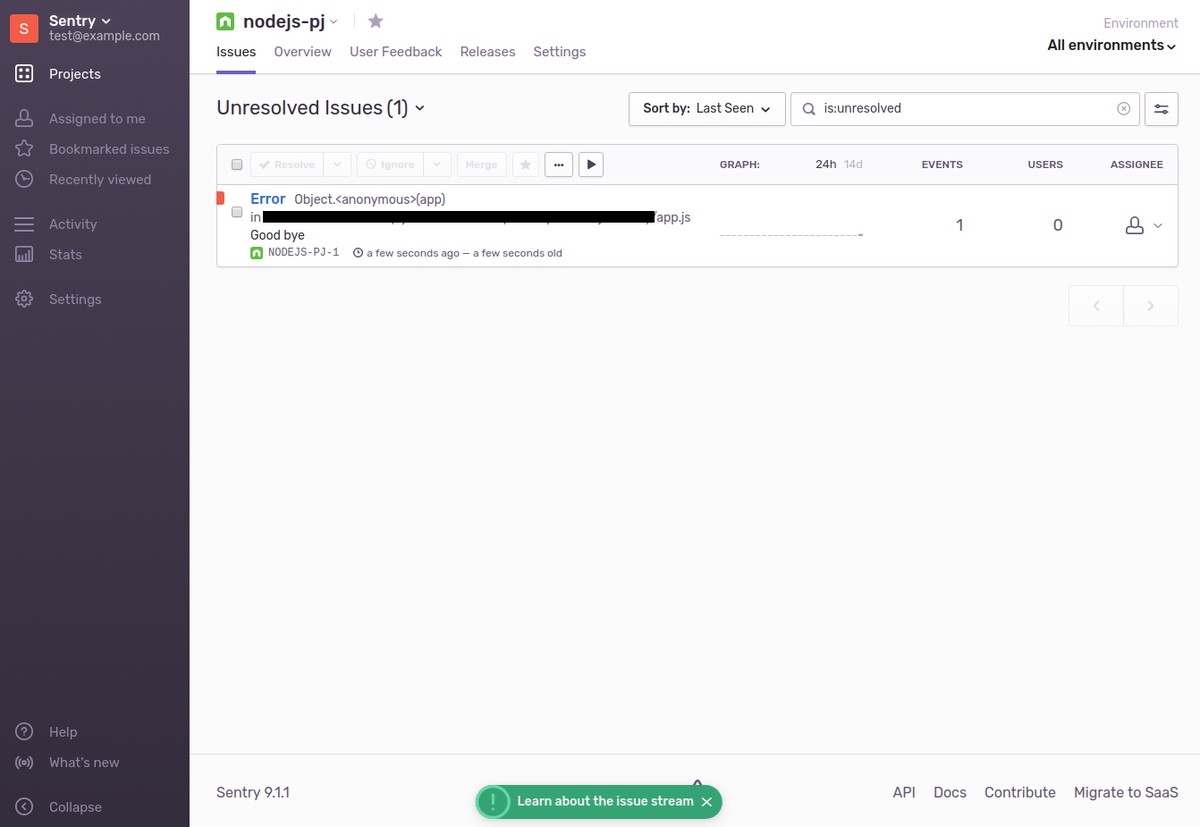Open the Sort by Last Seen dropdown

pyautogui.click(x=707, y=108)
